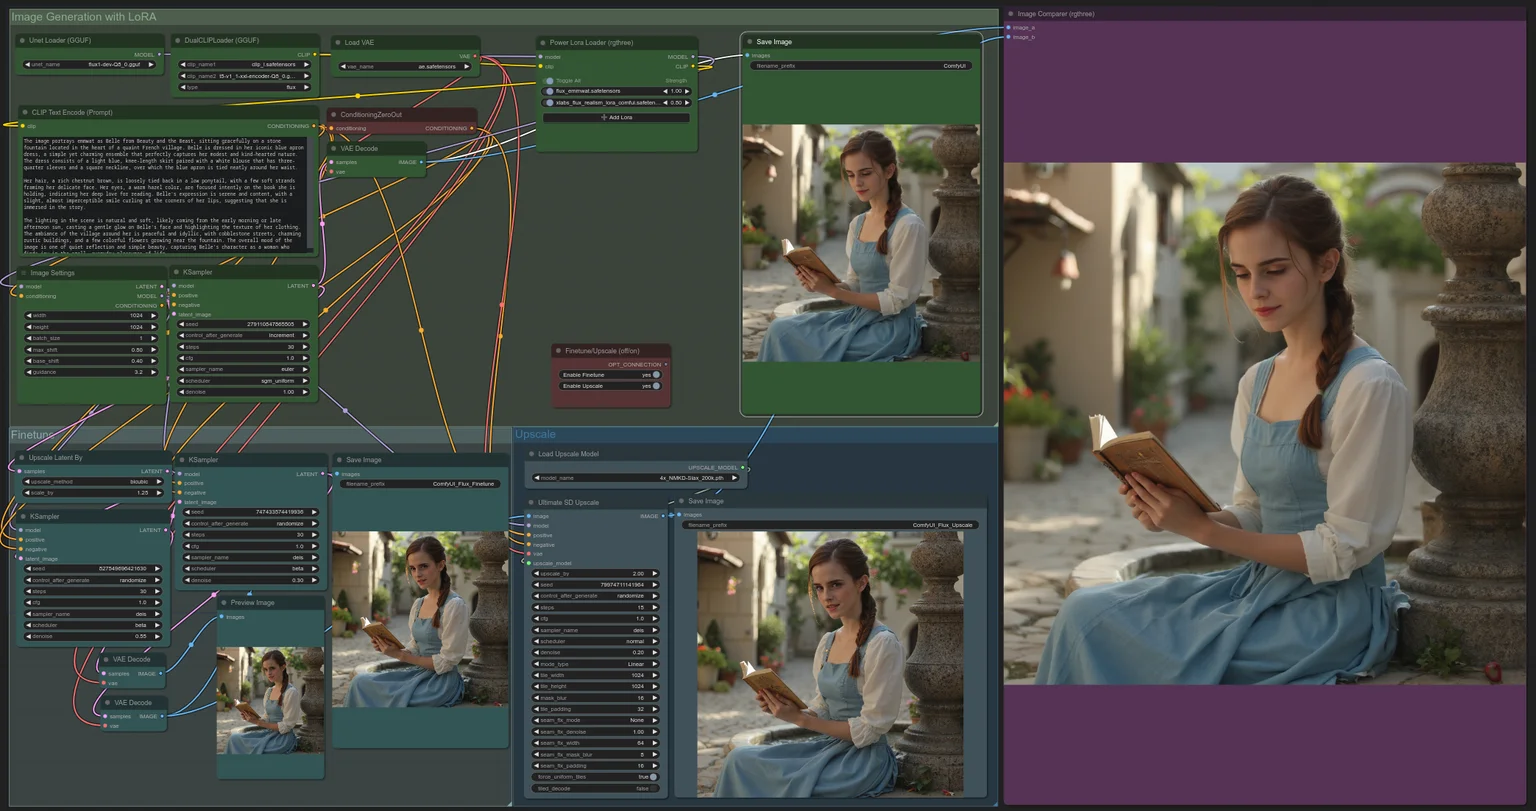
Task: Open the clip_name2 dropdown
Action: (246, 76)
